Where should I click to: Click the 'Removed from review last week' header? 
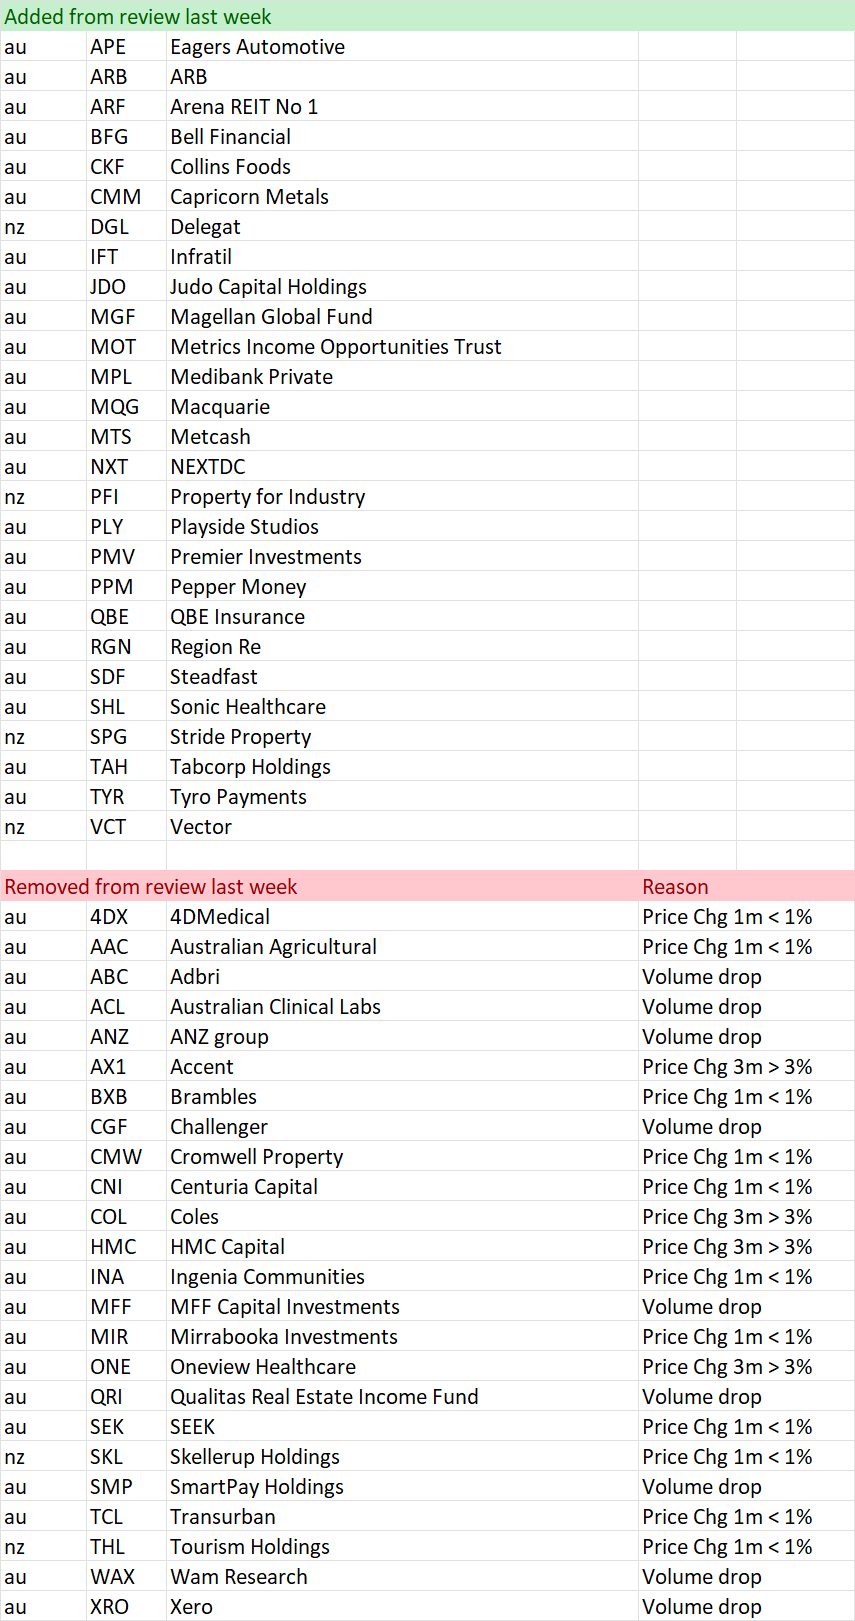click(x=151, y=886)
